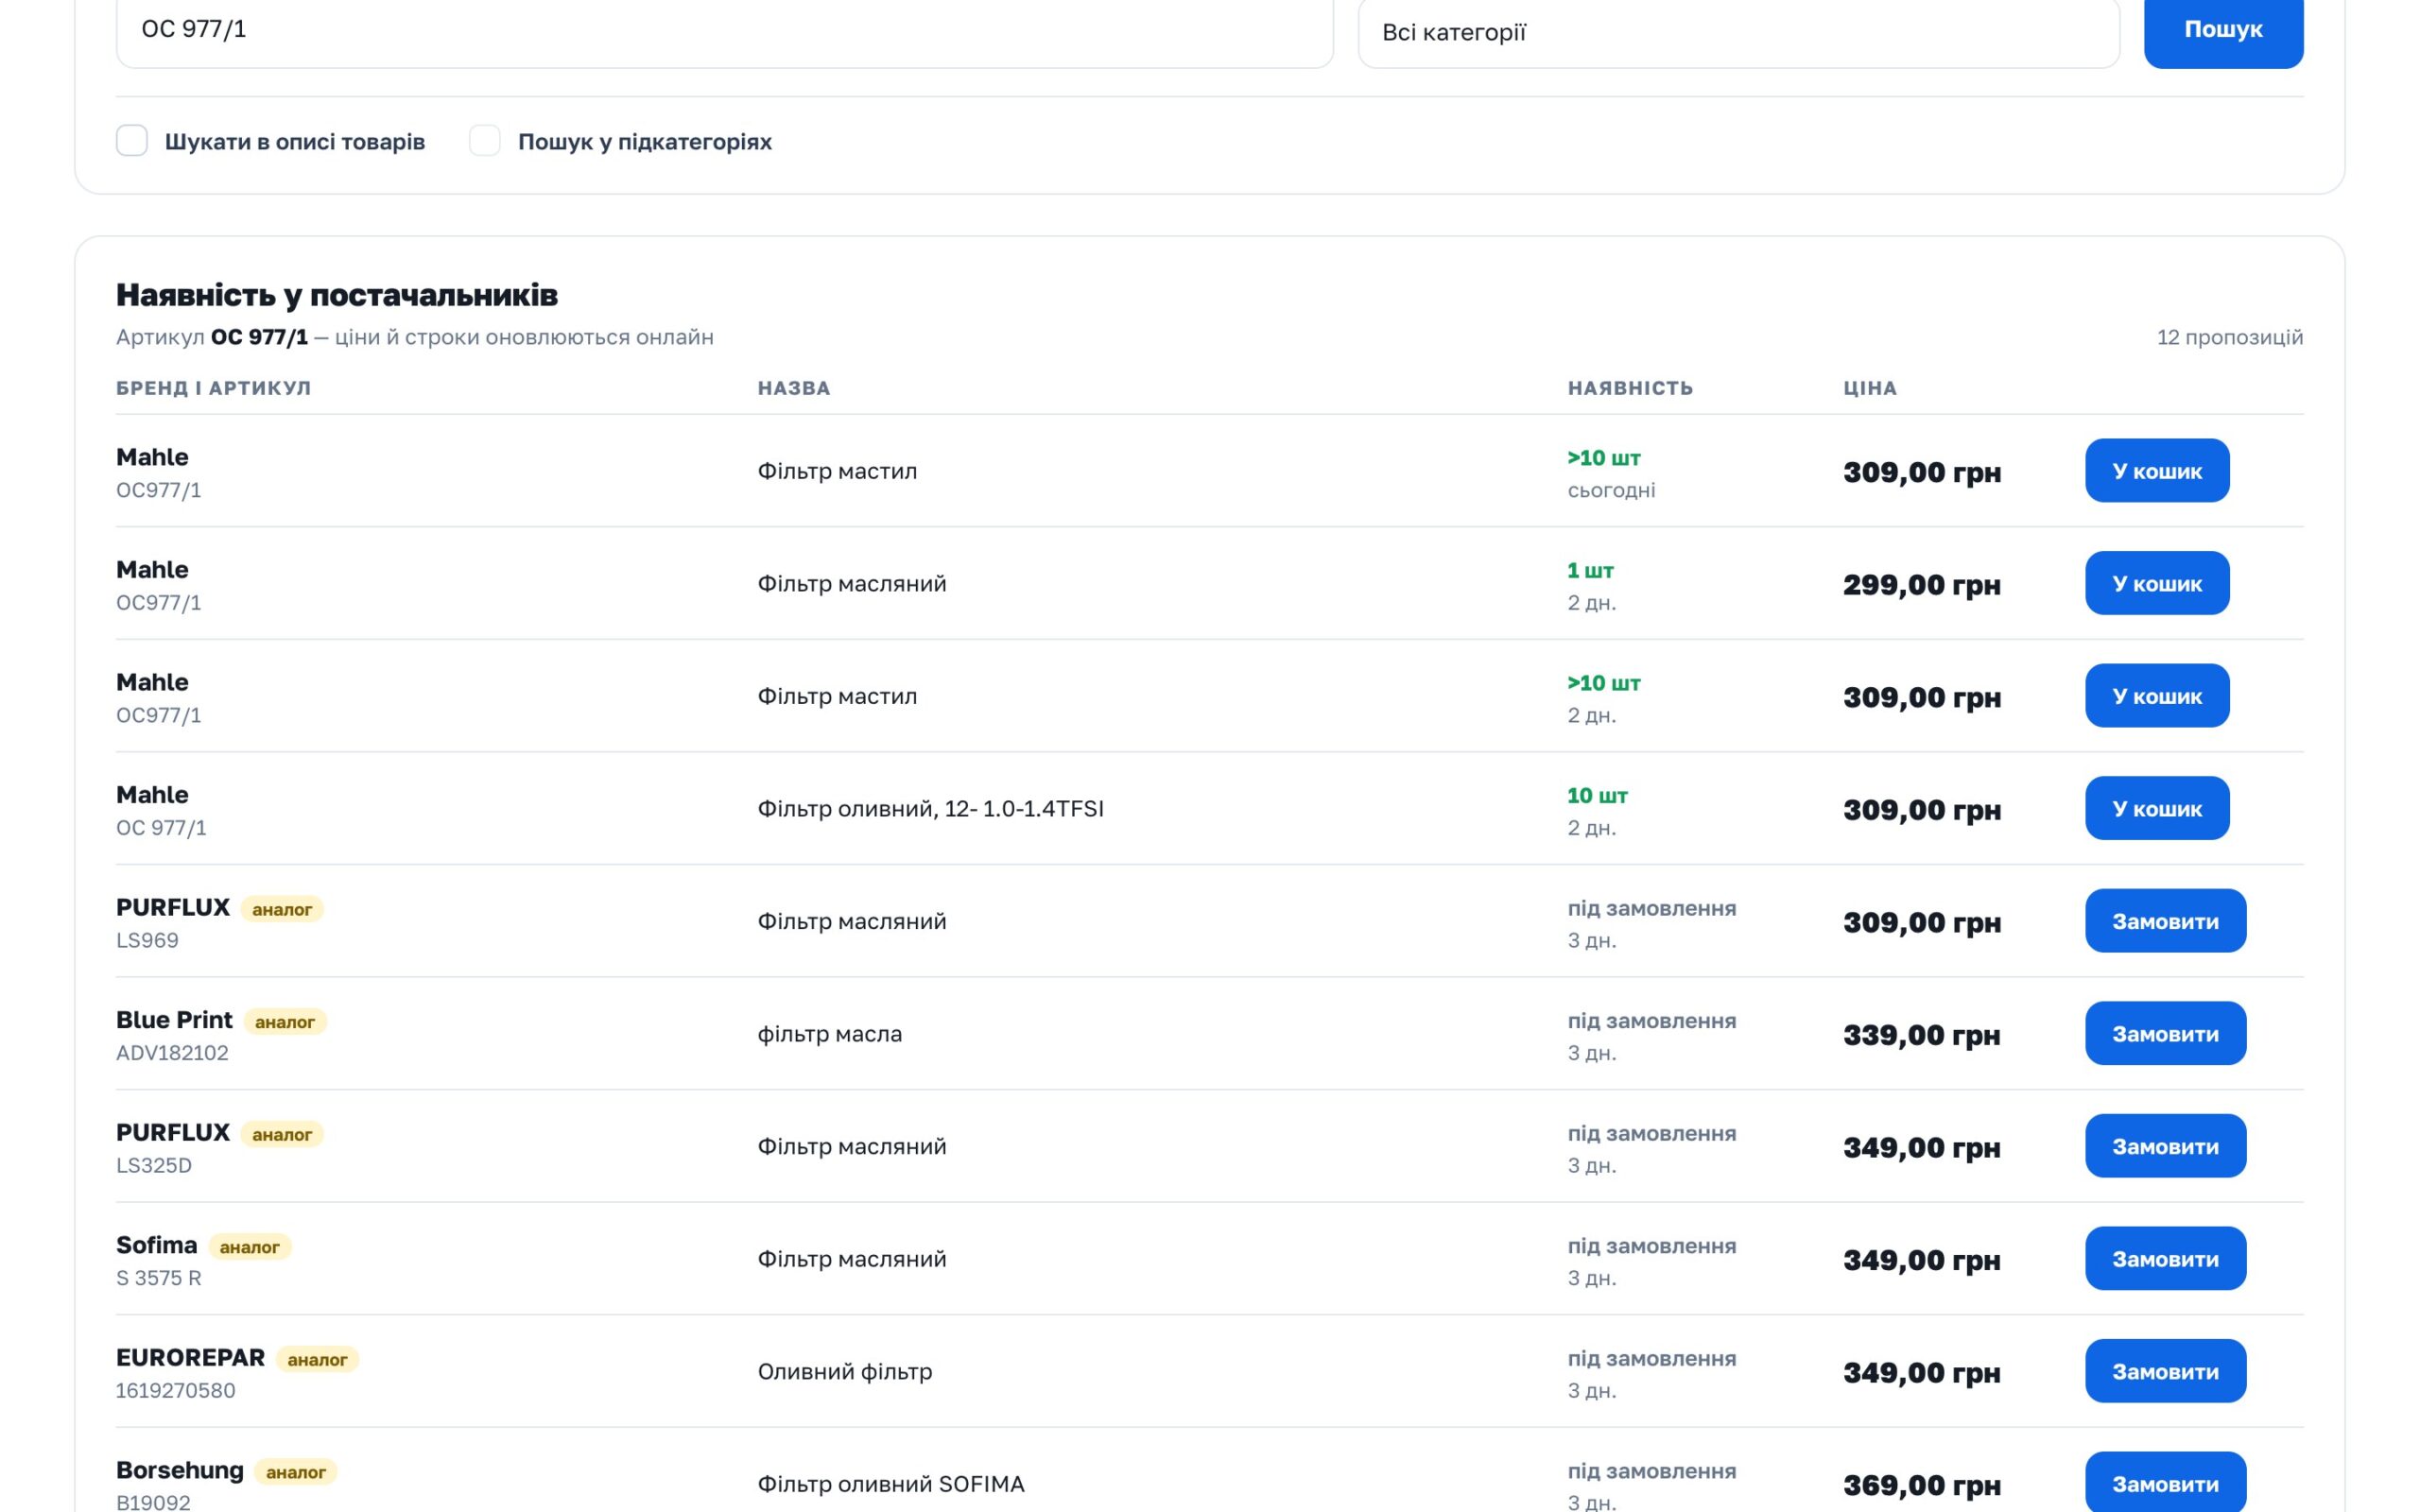This screenshot has width=2420, height=1512.
Task: Click the 'Оливний фільтр' product name
Action: (845, 1372)
